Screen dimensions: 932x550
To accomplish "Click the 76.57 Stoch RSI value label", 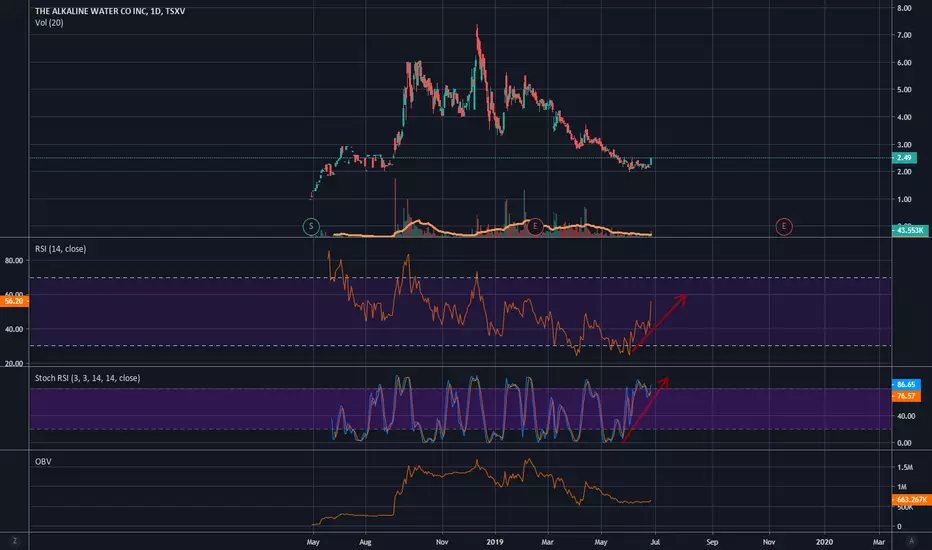I will point(906,396).
